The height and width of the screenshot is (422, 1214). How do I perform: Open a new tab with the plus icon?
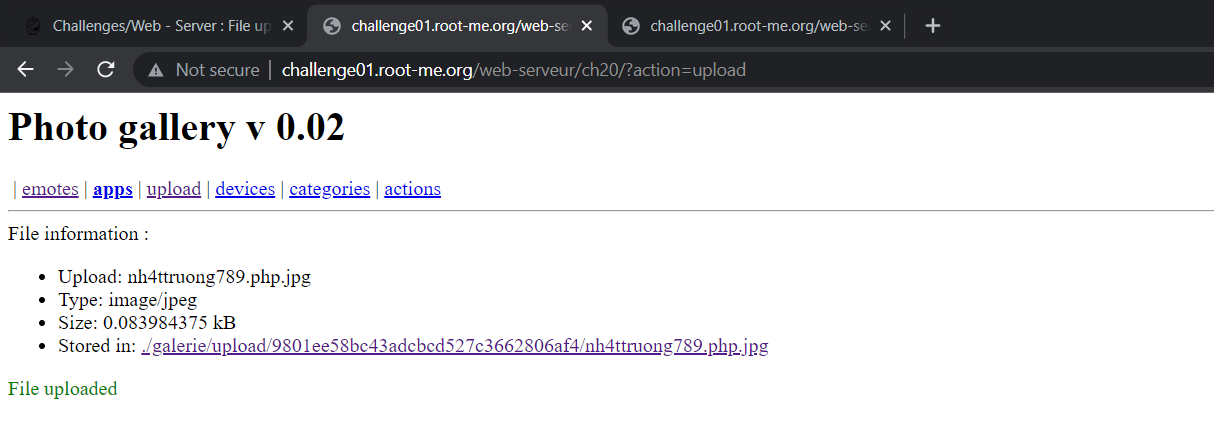coord(932,26)
